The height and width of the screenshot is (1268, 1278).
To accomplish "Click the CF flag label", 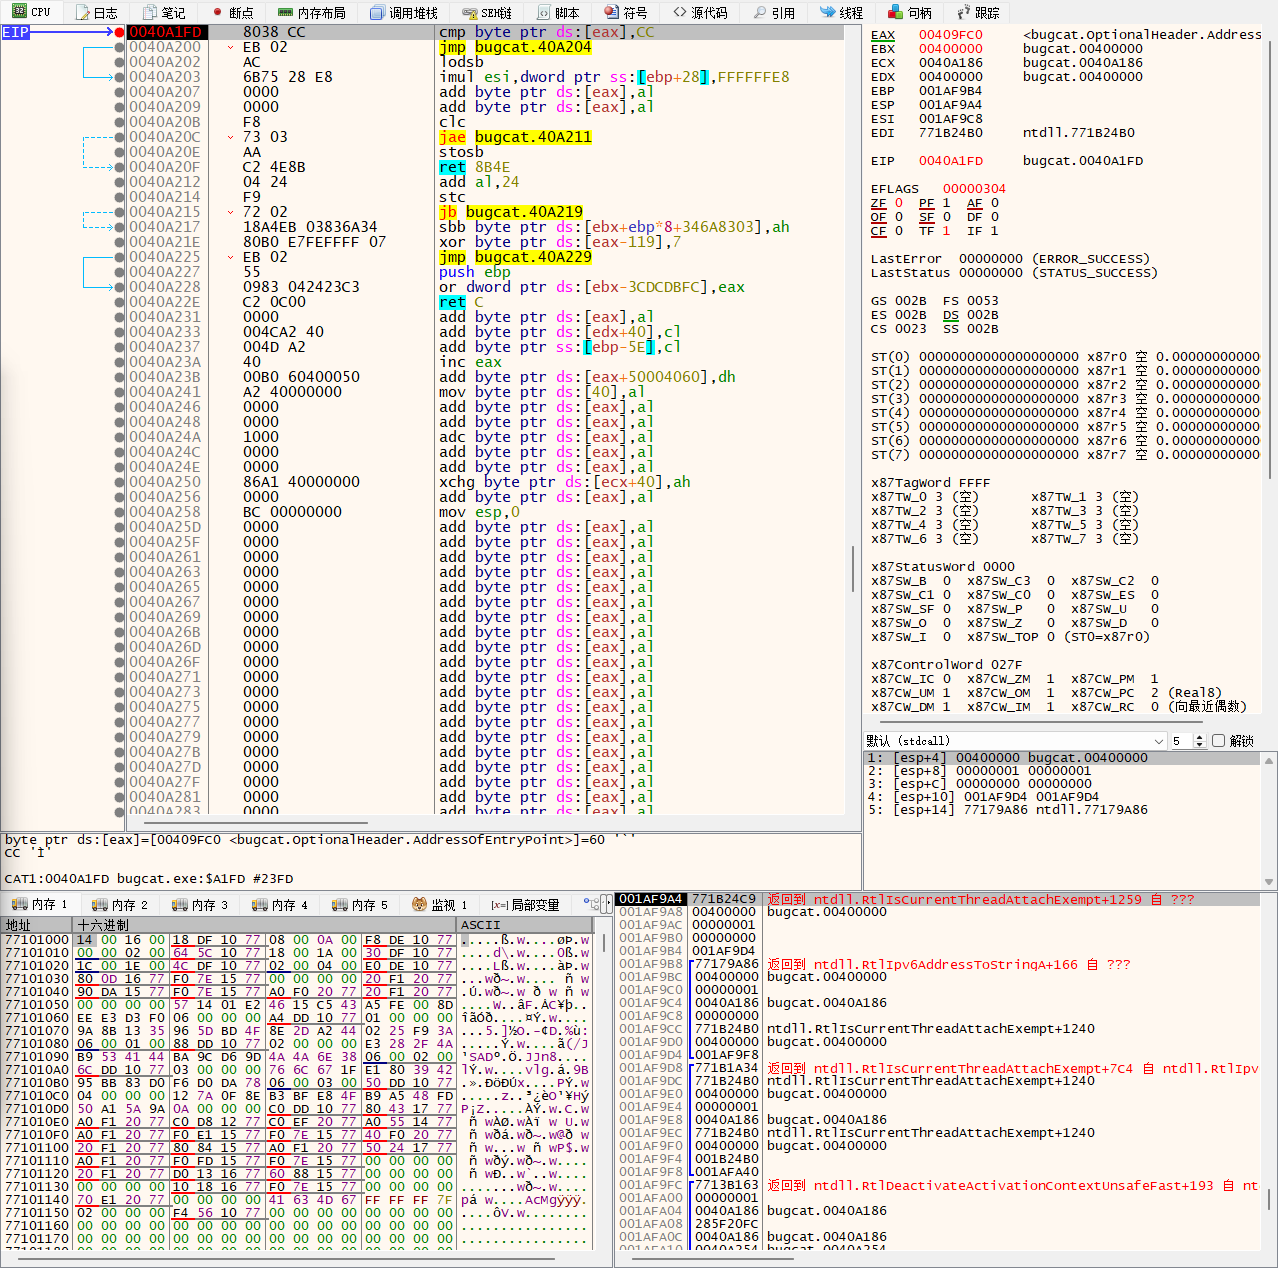I will (878, 231).
